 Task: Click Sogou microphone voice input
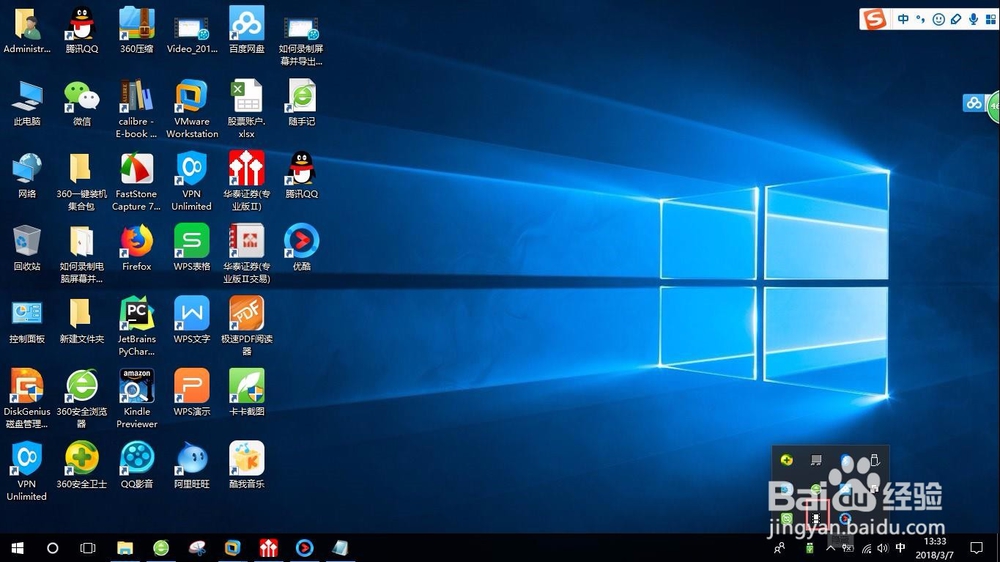973,19
